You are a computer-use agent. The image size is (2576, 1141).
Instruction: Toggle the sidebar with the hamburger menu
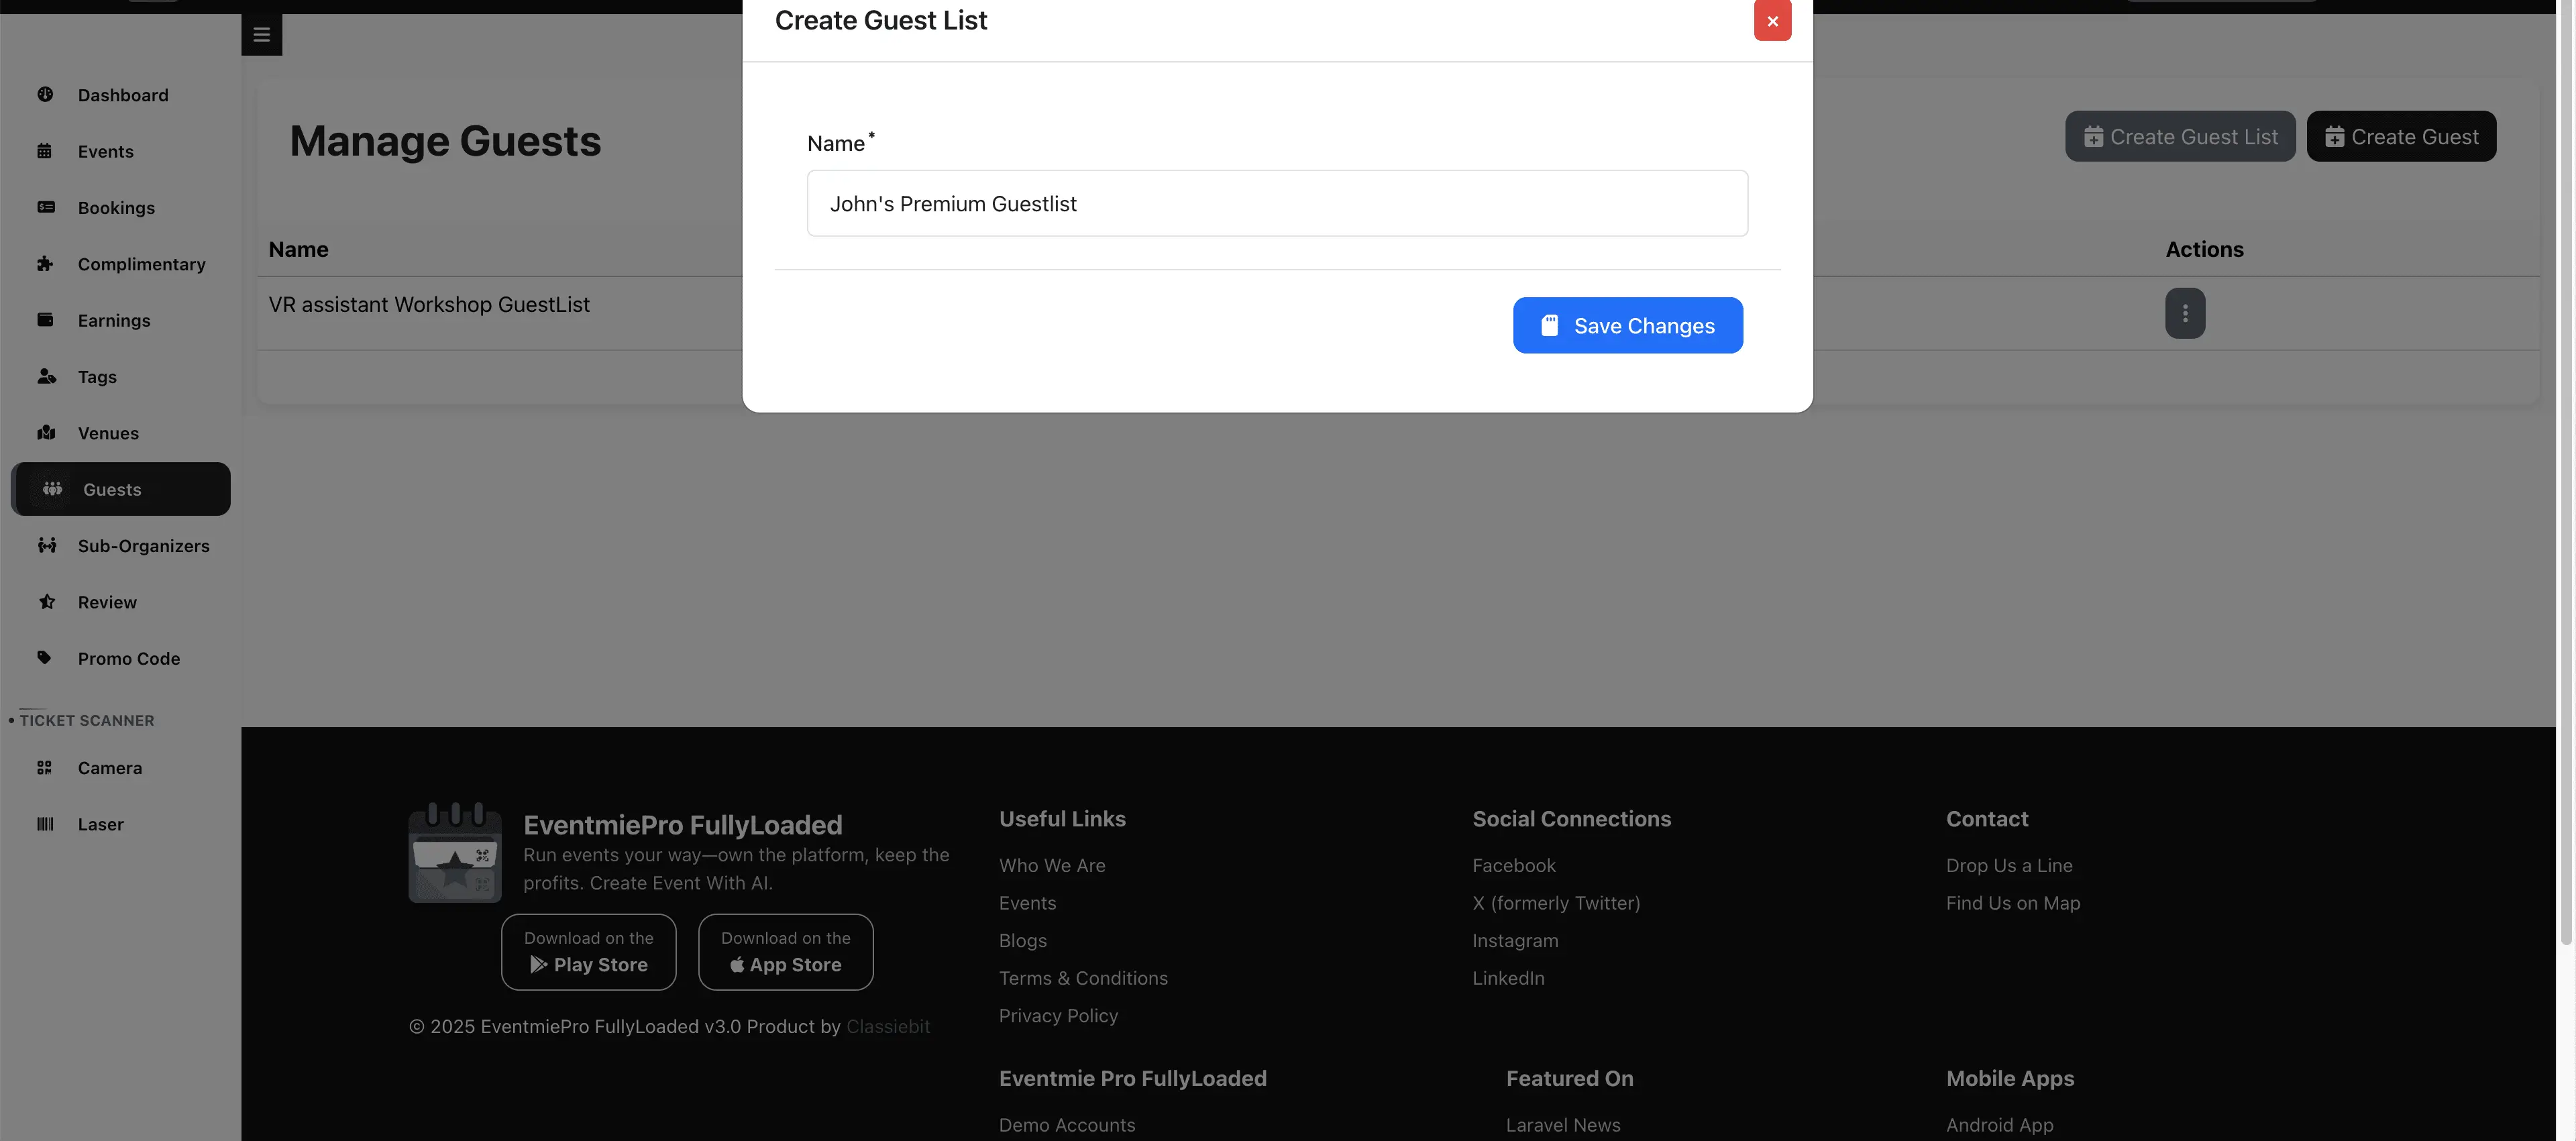coord(262,33)
